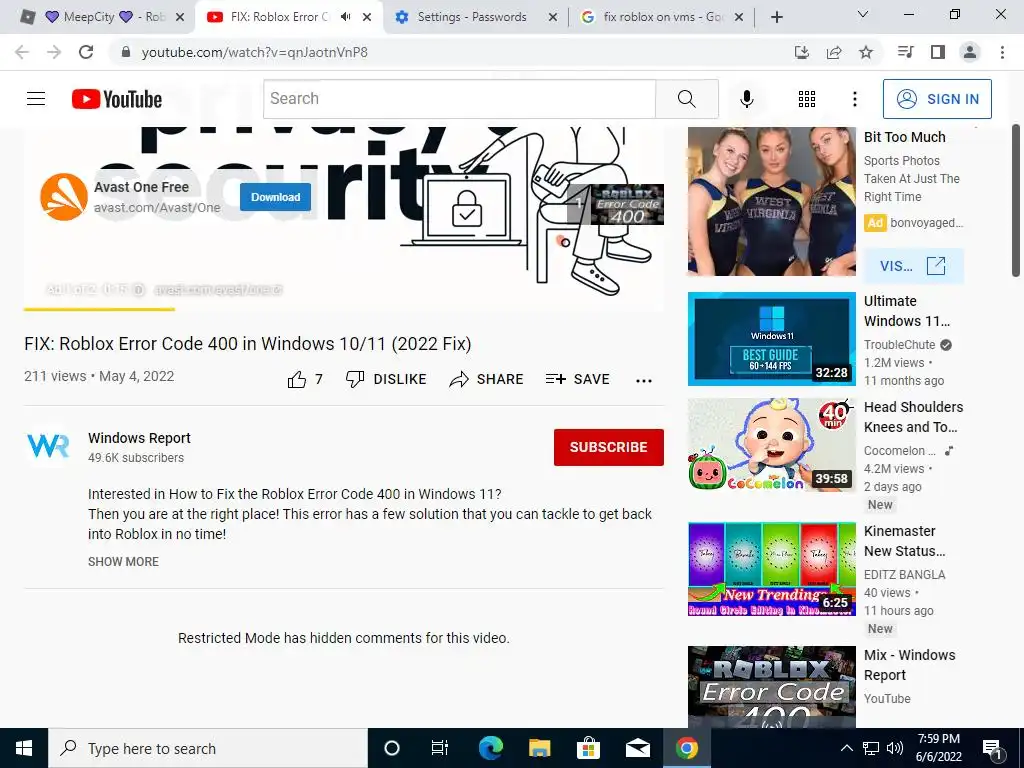Install or download page icon in address bar
The width and height of the screenshot is (1024, 768).
coord(801,52)
